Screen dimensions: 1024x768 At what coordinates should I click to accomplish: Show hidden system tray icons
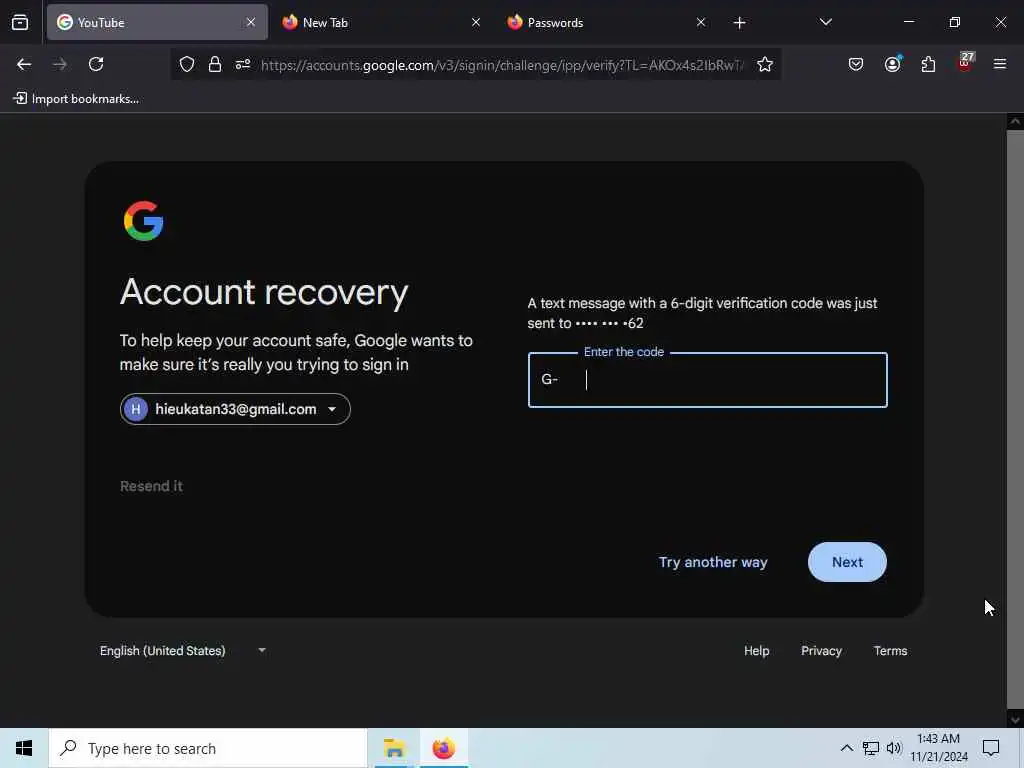(846, 748)
